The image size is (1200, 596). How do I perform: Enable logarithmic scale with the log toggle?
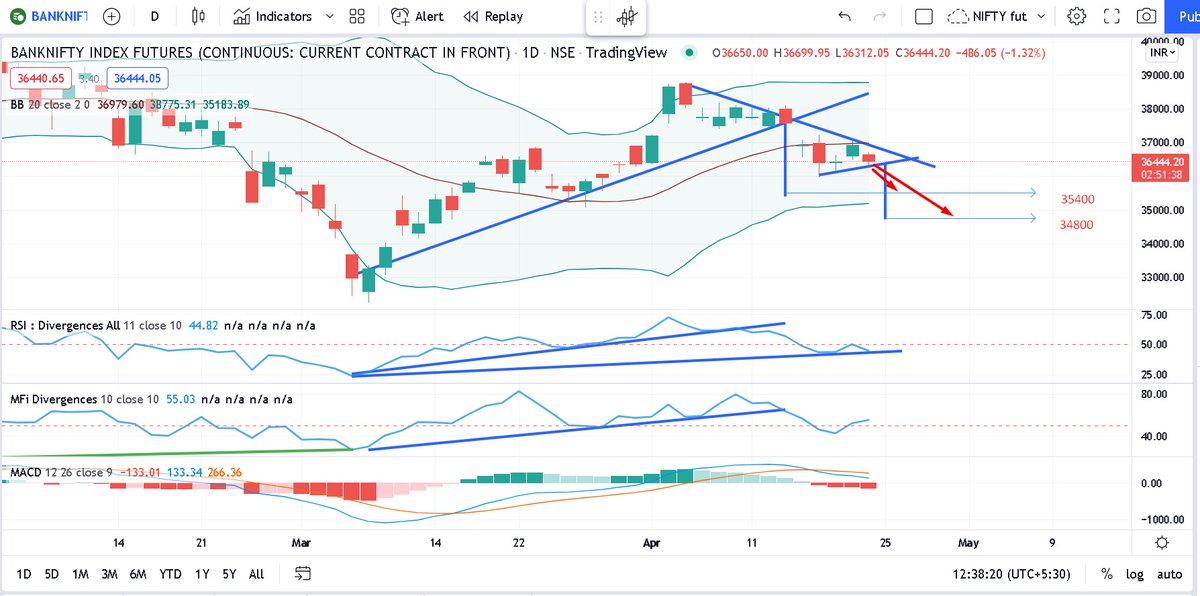click(x=1135, y=573)
